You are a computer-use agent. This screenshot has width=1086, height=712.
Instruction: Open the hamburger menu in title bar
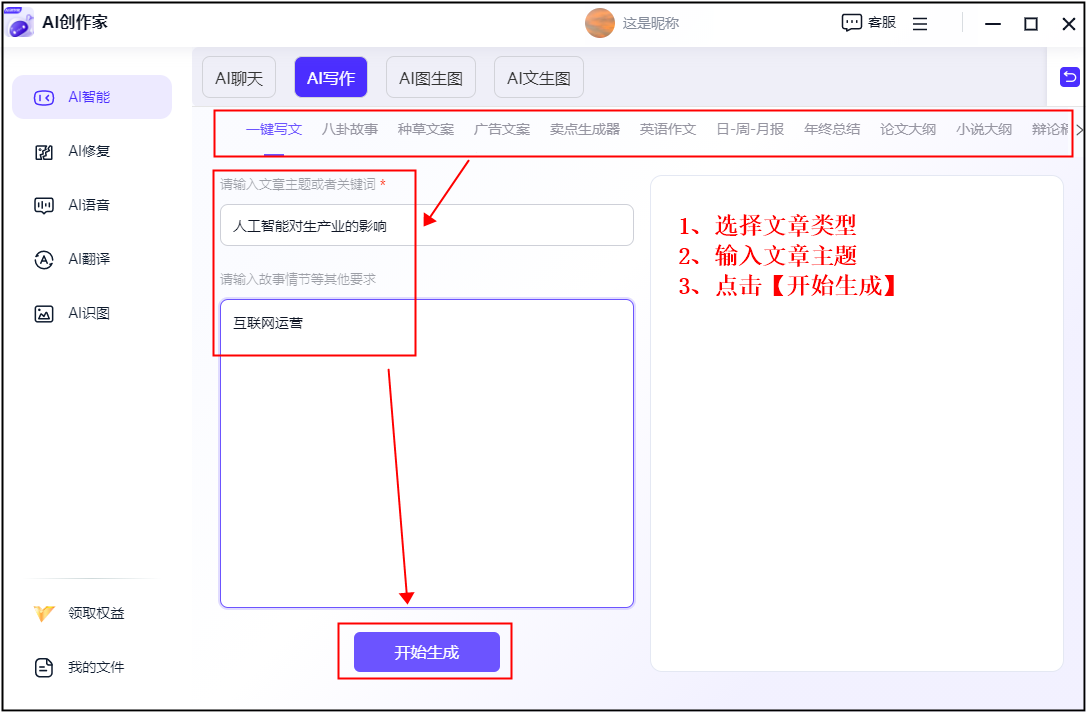(x=920, y=24)
